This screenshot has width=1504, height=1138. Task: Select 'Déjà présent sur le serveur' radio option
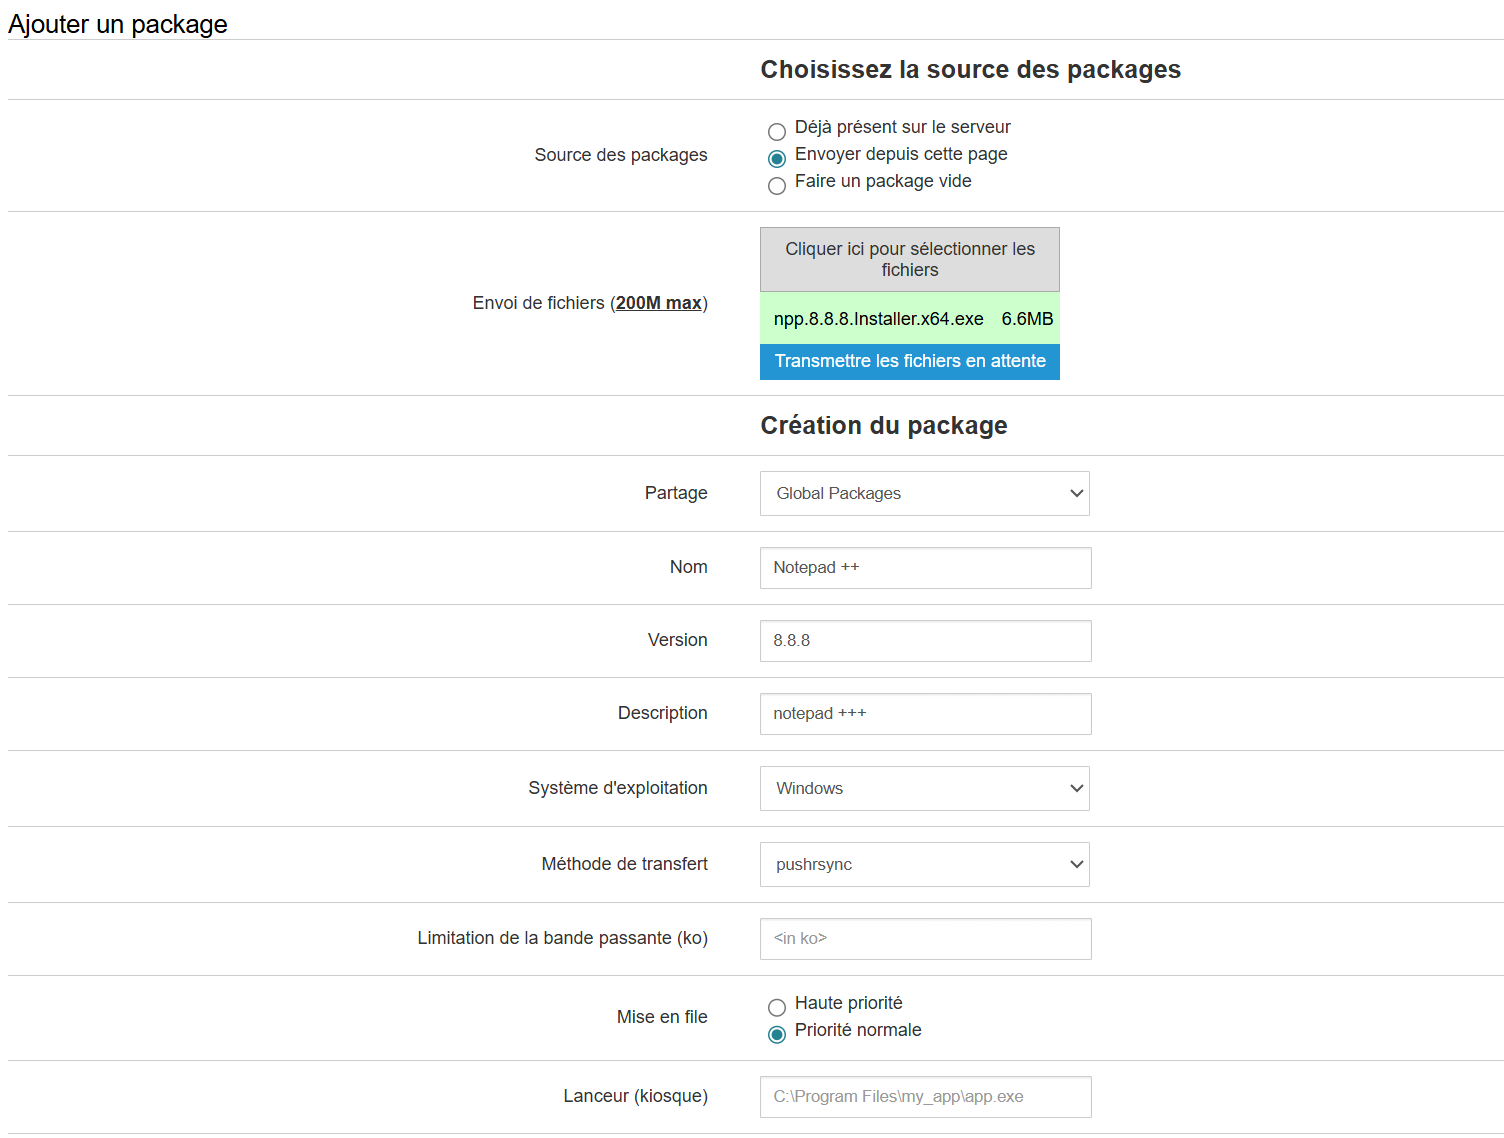[x=777, y=132]
